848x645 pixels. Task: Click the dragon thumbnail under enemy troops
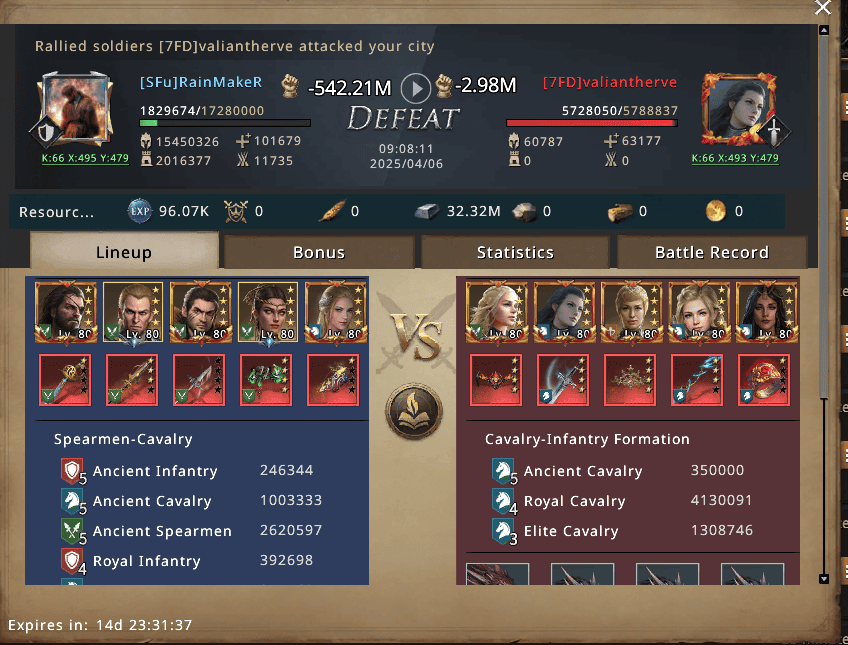497,574
